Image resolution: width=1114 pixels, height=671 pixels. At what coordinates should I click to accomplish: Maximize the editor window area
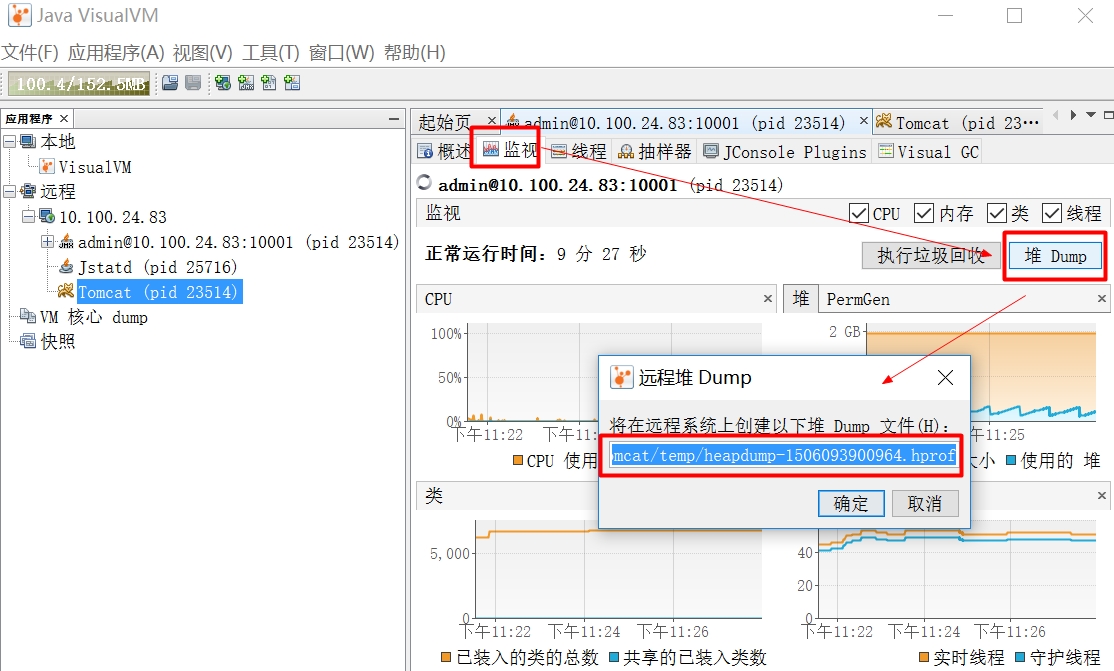tap(1108, 115)
